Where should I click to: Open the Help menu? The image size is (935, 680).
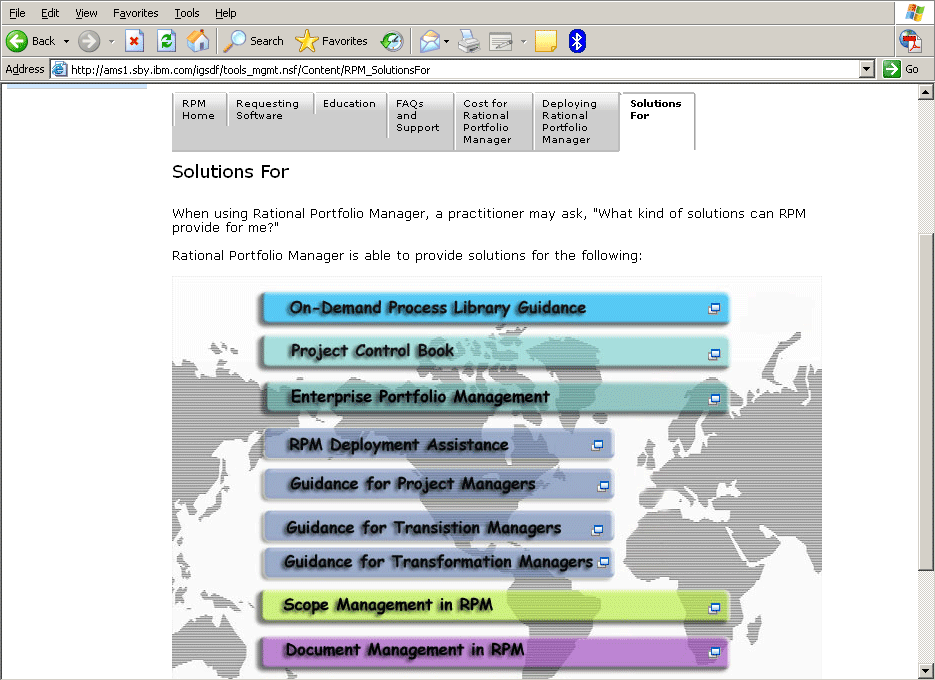coord(225,13)
